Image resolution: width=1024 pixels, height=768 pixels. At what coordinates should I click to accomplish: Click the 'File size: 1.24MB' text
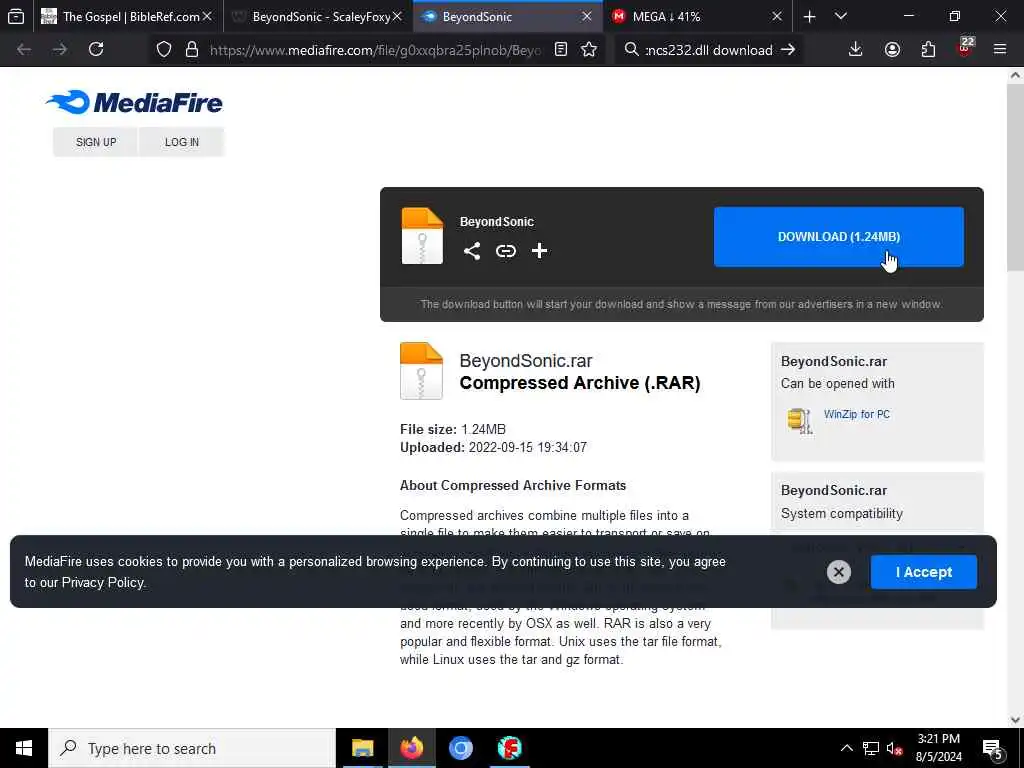coord(453,429)
